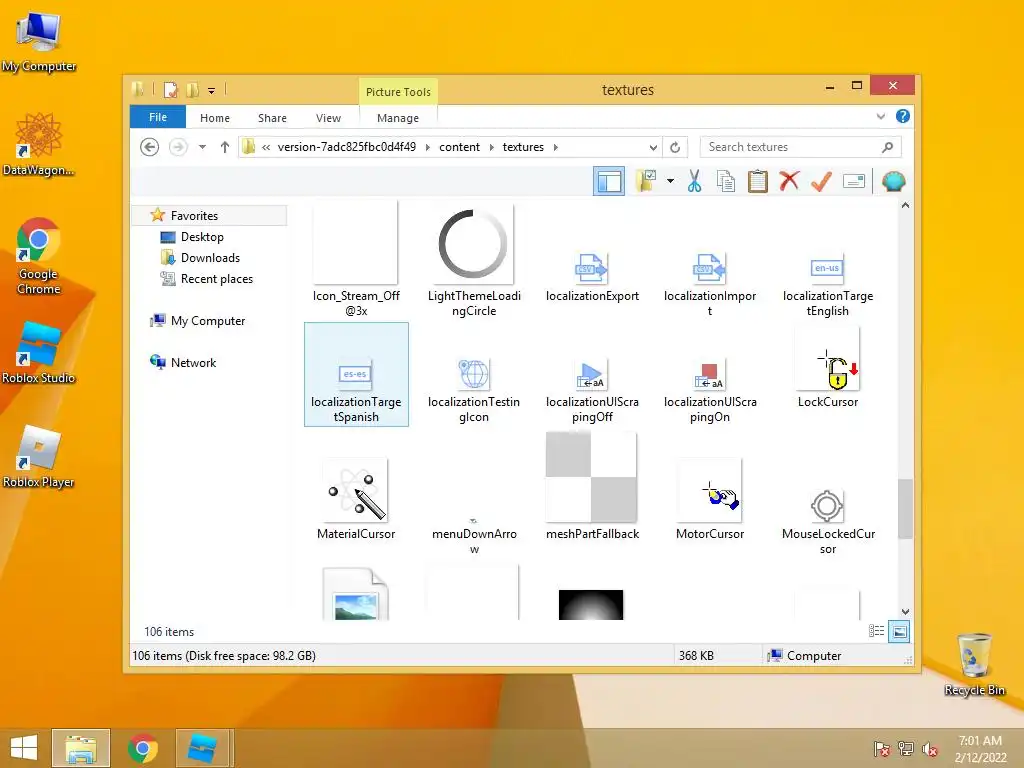Viewport: 1024px width, 768px height.
Task: Select the localizationExport file
Action: tap(592, 278)
